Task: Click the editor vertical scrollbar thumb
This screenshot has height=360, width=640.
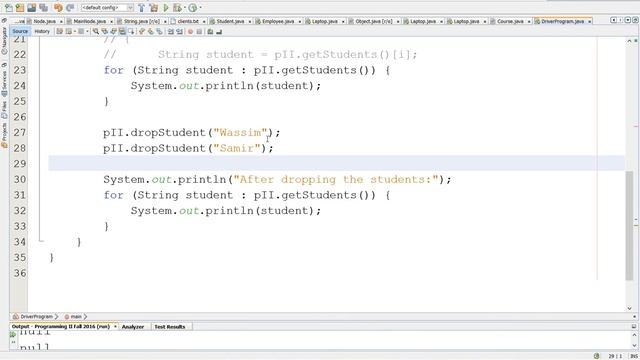Action: [x=629, y=226]
